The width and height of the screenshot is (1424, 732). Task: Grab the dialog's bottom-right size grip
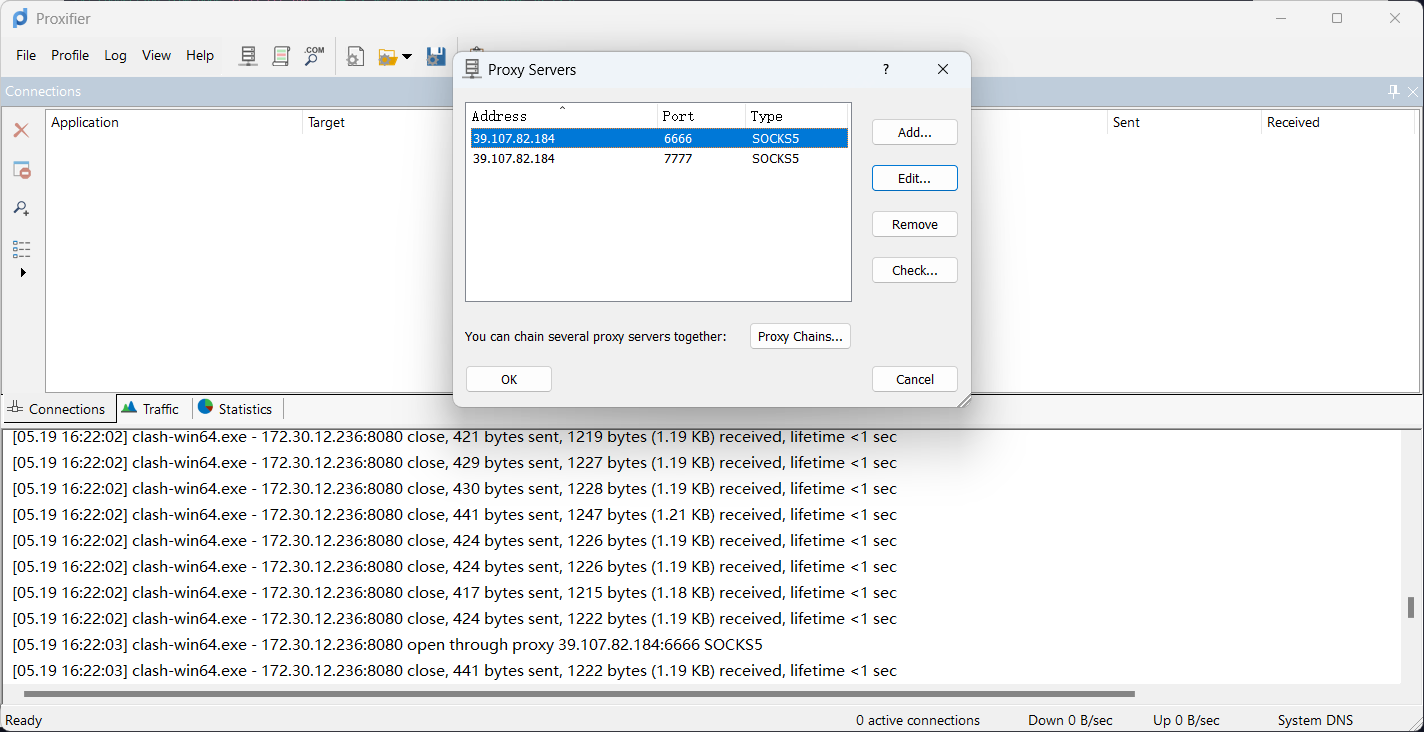[964, 400]
